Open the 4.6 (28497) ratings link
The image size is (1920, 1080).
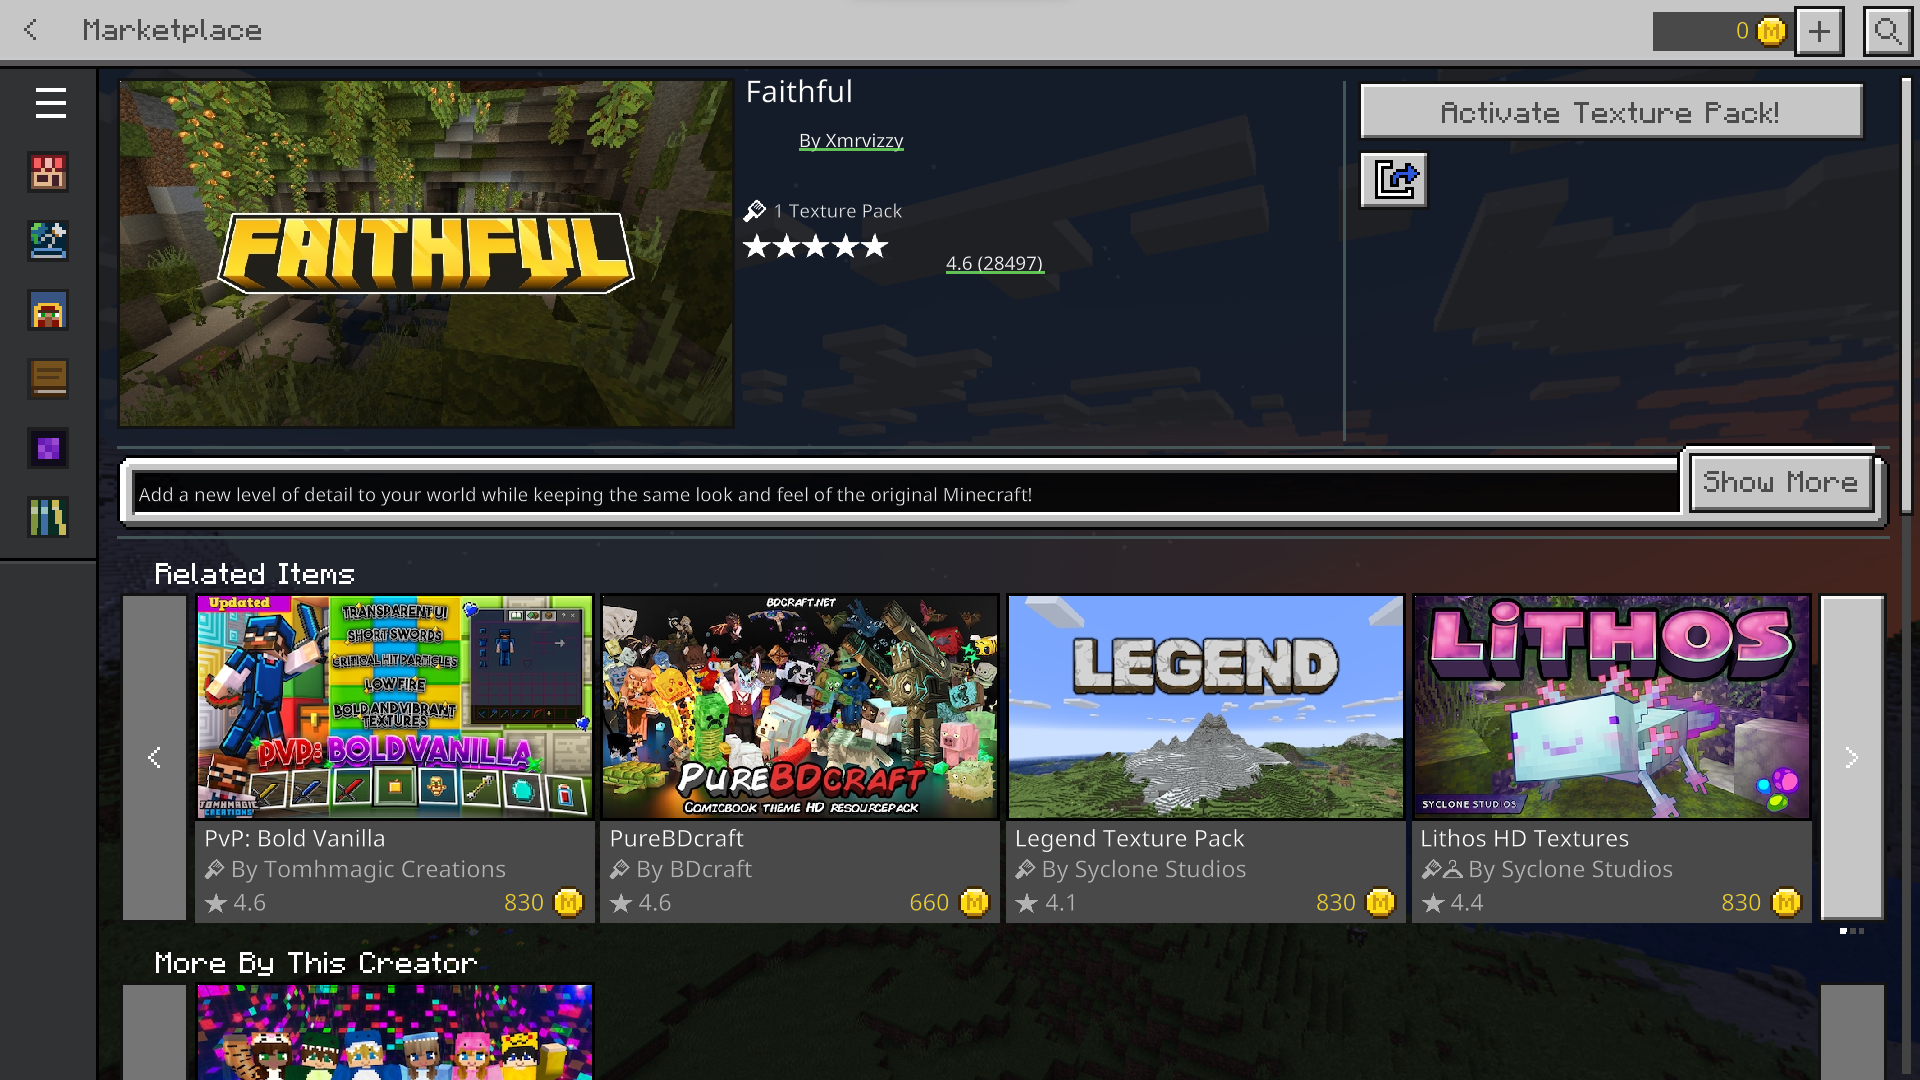click(994, 263)
